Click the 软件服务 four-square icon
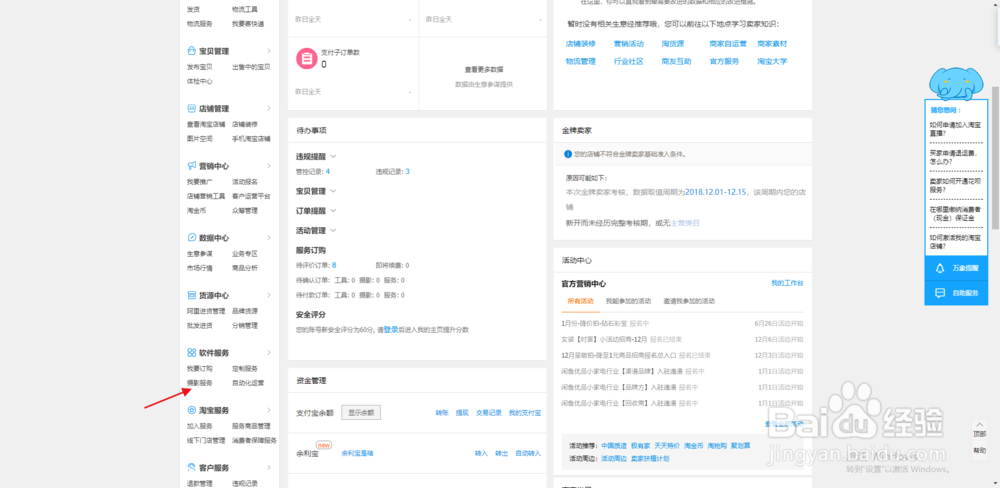Viewport: 1000px width, 488px height. (191, 353)
